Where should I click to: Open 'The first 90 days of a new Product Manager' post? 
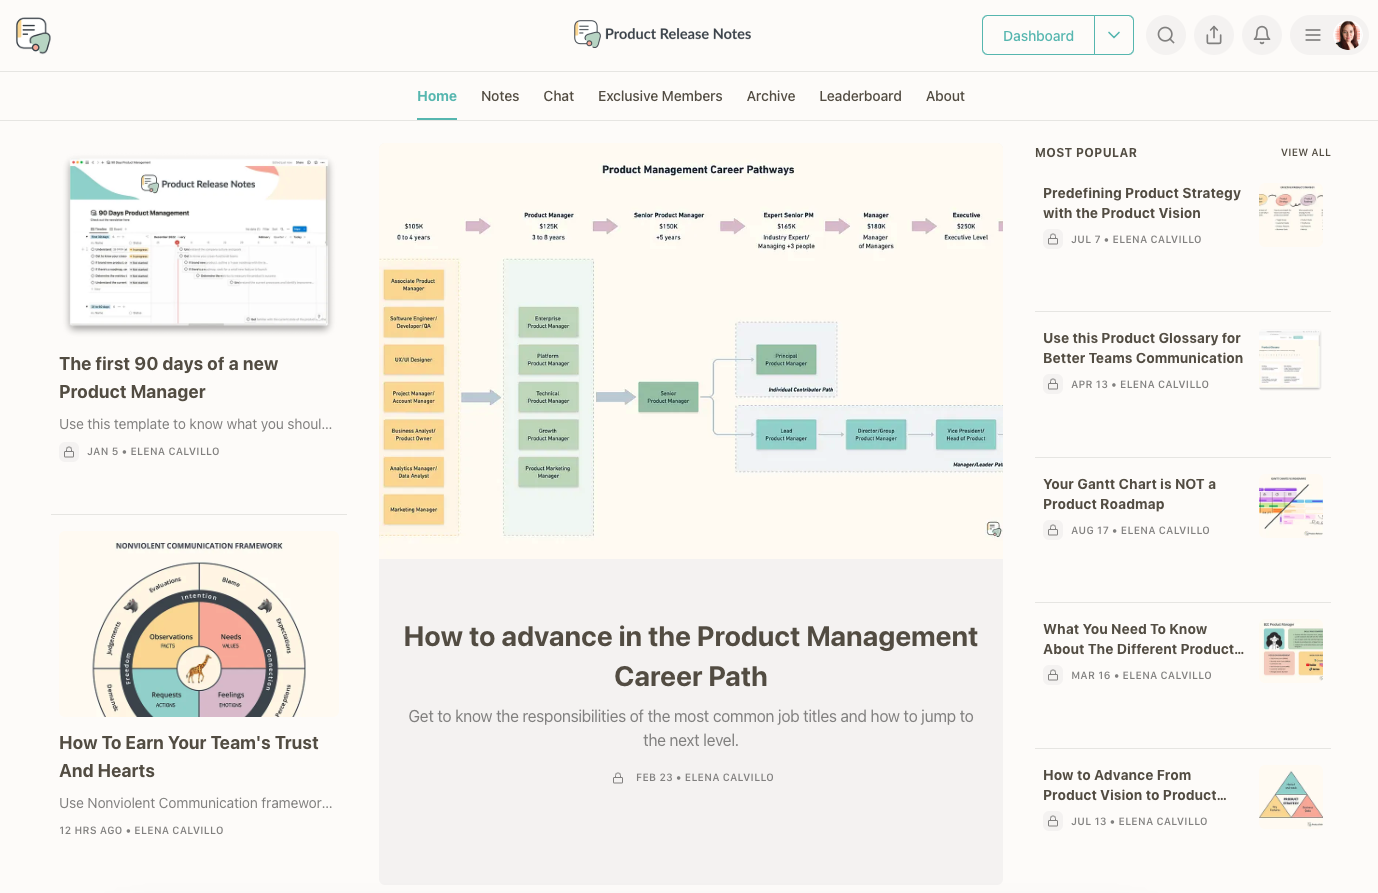click(168, 378)
